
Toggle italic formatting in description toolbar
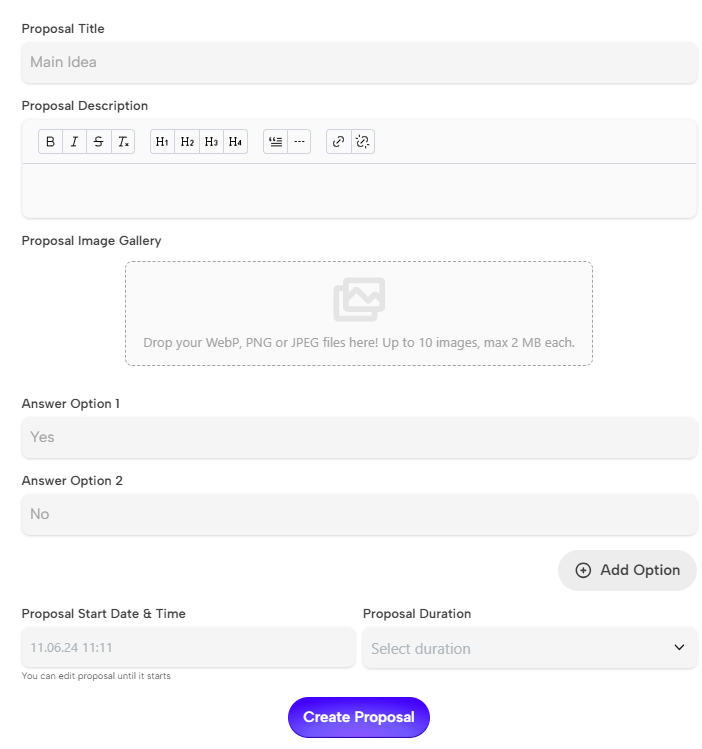click(x=74, y=142)
